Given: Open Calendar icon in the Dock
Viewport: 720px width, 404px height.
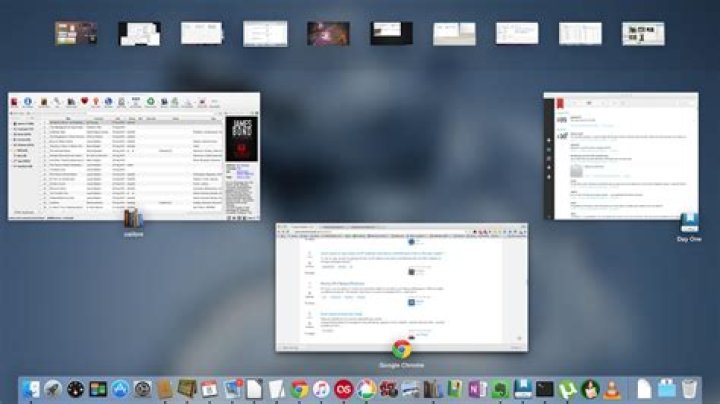Looking at the screenshot, I should (209, 389).
